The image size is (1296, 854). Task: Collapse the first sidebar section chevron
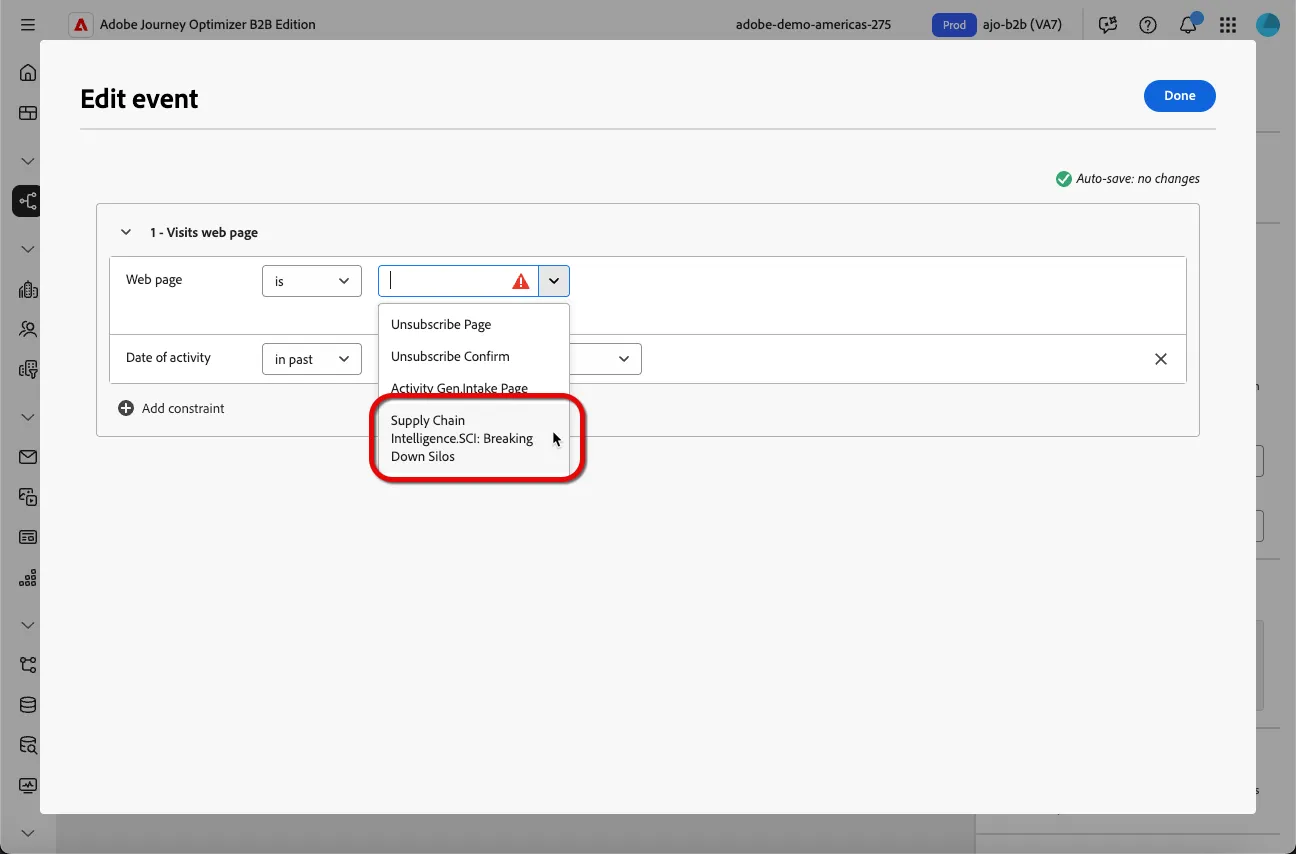[28, 161]
